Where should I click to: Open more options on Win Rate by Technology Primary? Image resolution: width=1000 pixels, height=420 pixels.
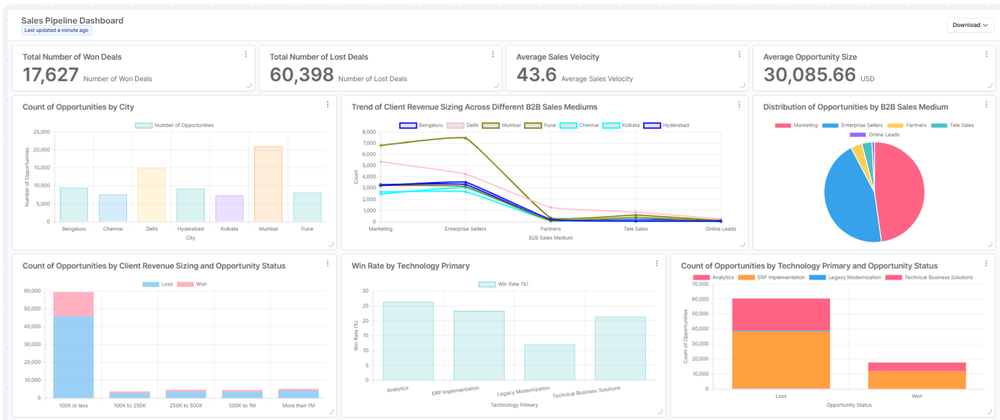657,264
